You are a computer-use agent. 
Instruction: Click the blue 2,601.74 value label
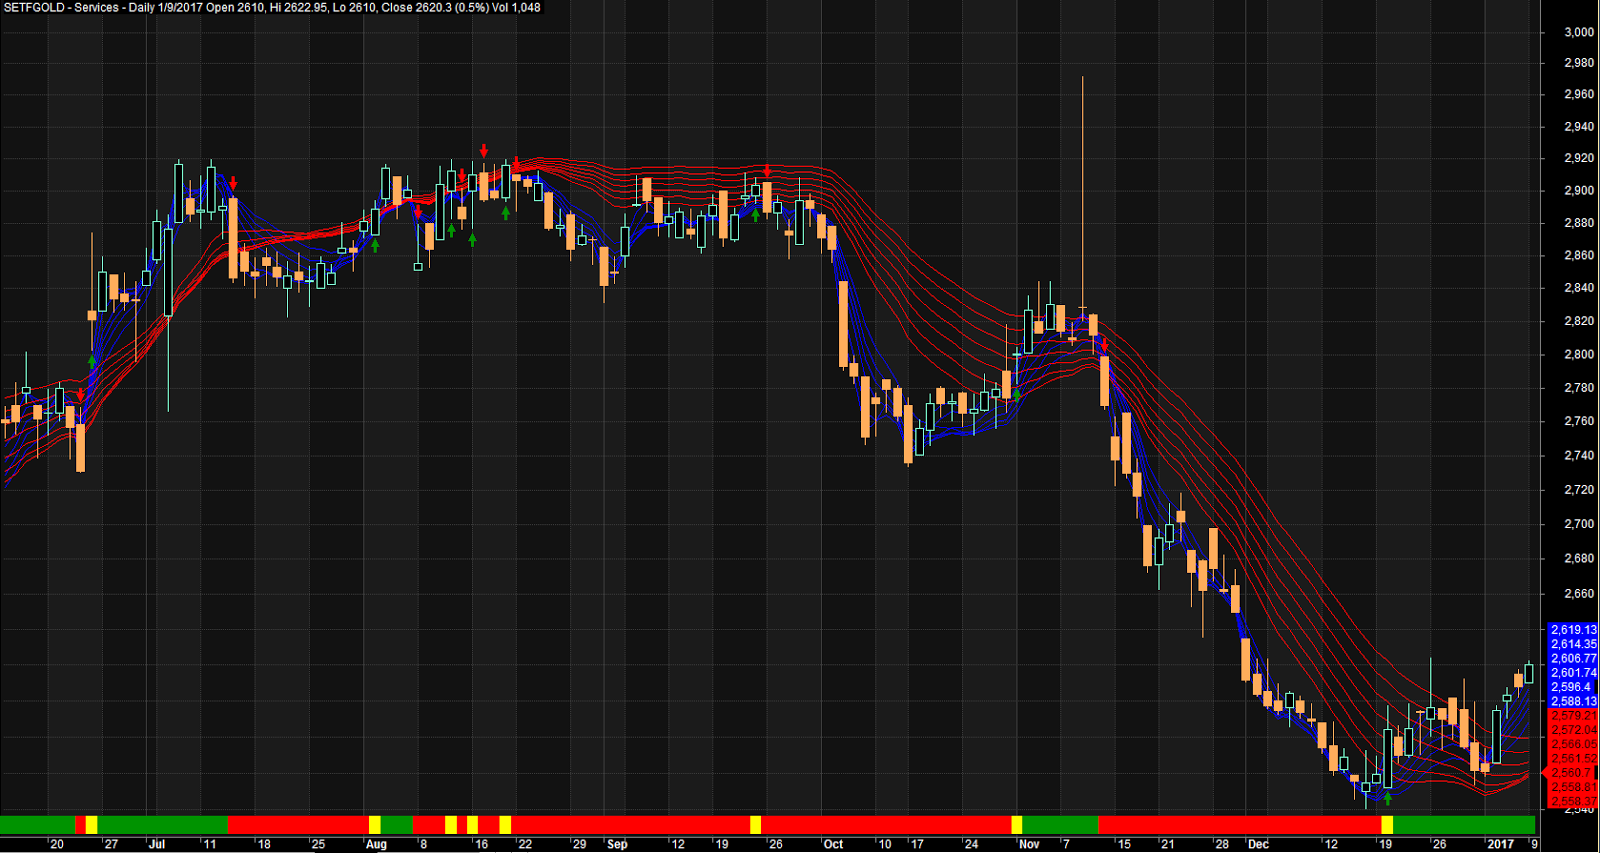[1573, 673]
